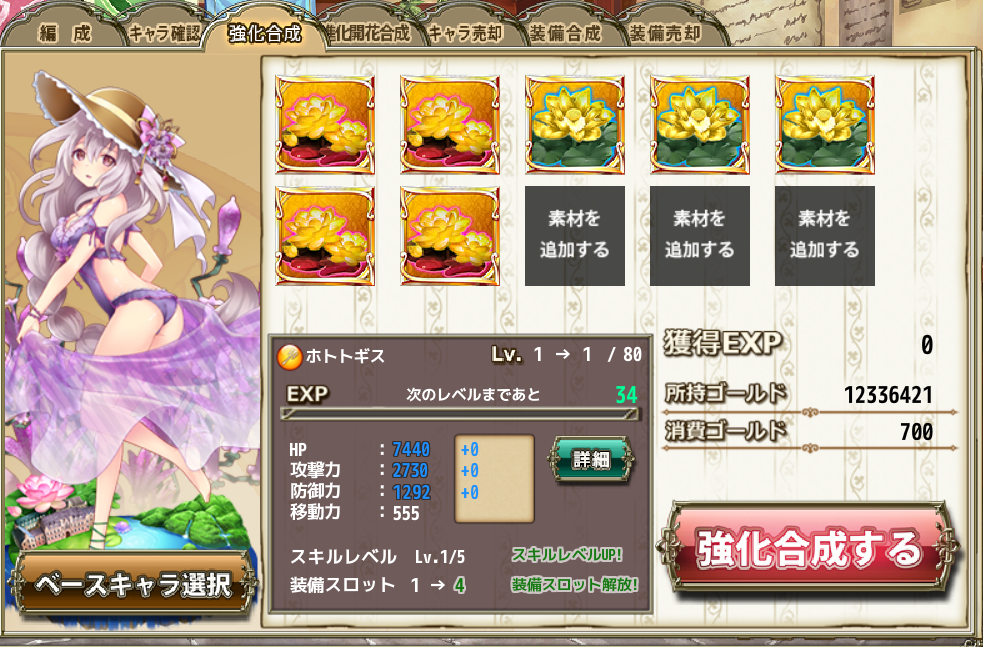Go to the キャラ売却 tab
Viewport: 983px width, 647px height.
click(x=466, y=33)
